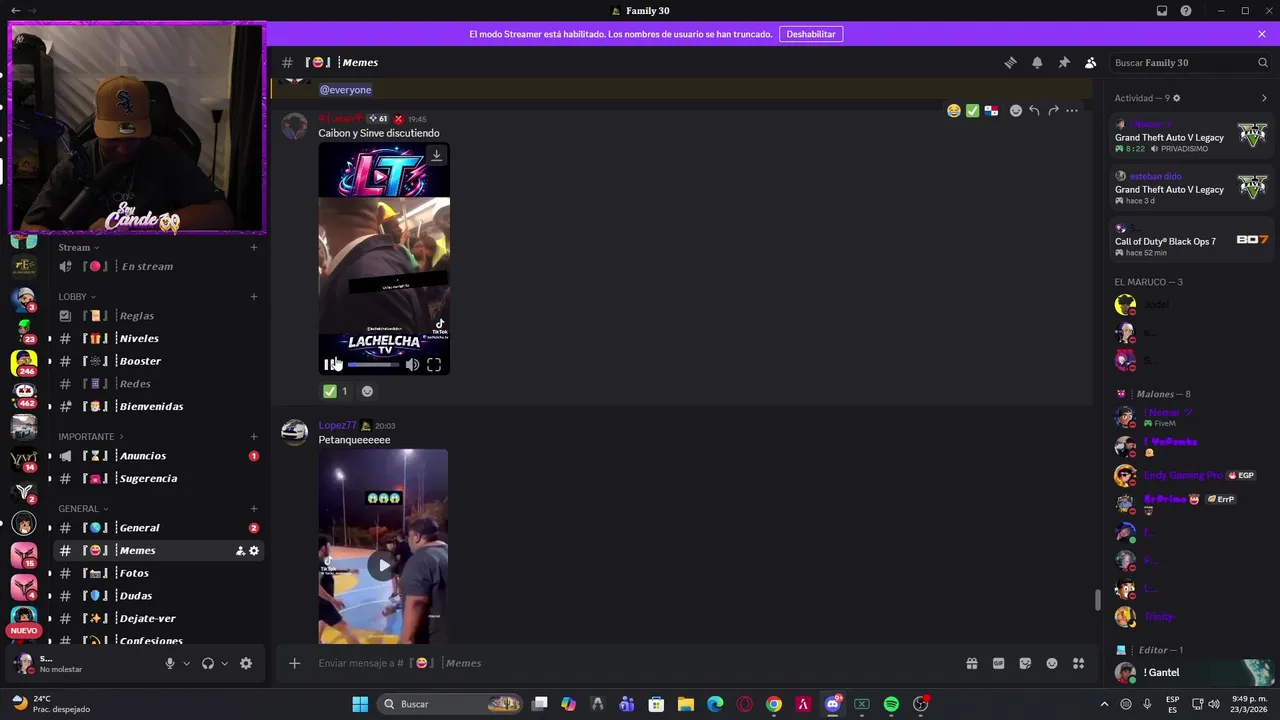The width and height of the screenshot is (1280, 720).
Task: Open the General channel
Action: [x=156, y=527]
